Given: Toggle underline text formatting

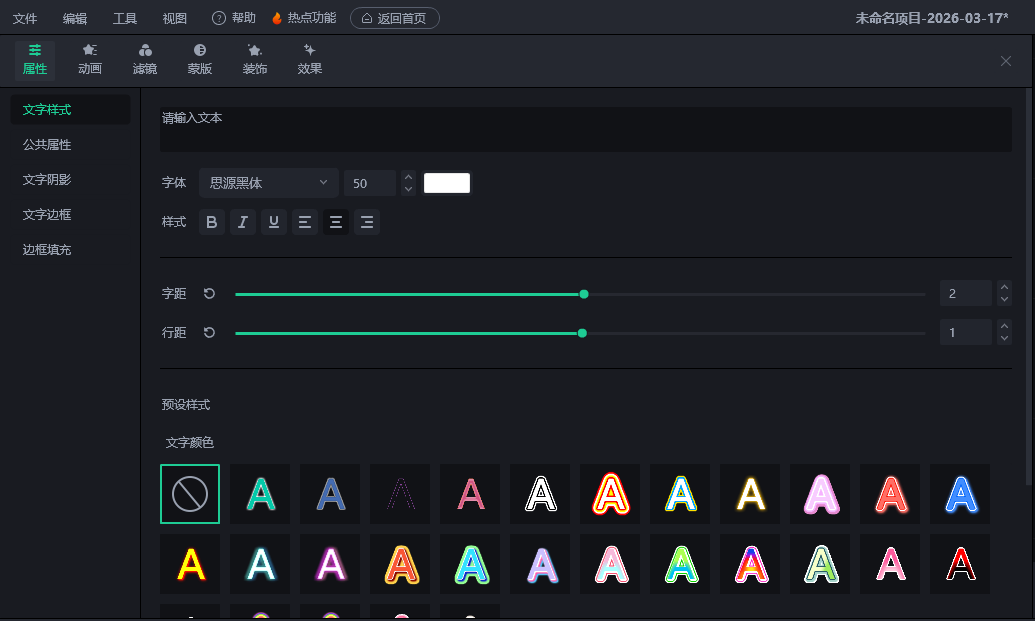Looking at the screenshot, I should pyautogui.click(x=274, y=222).
